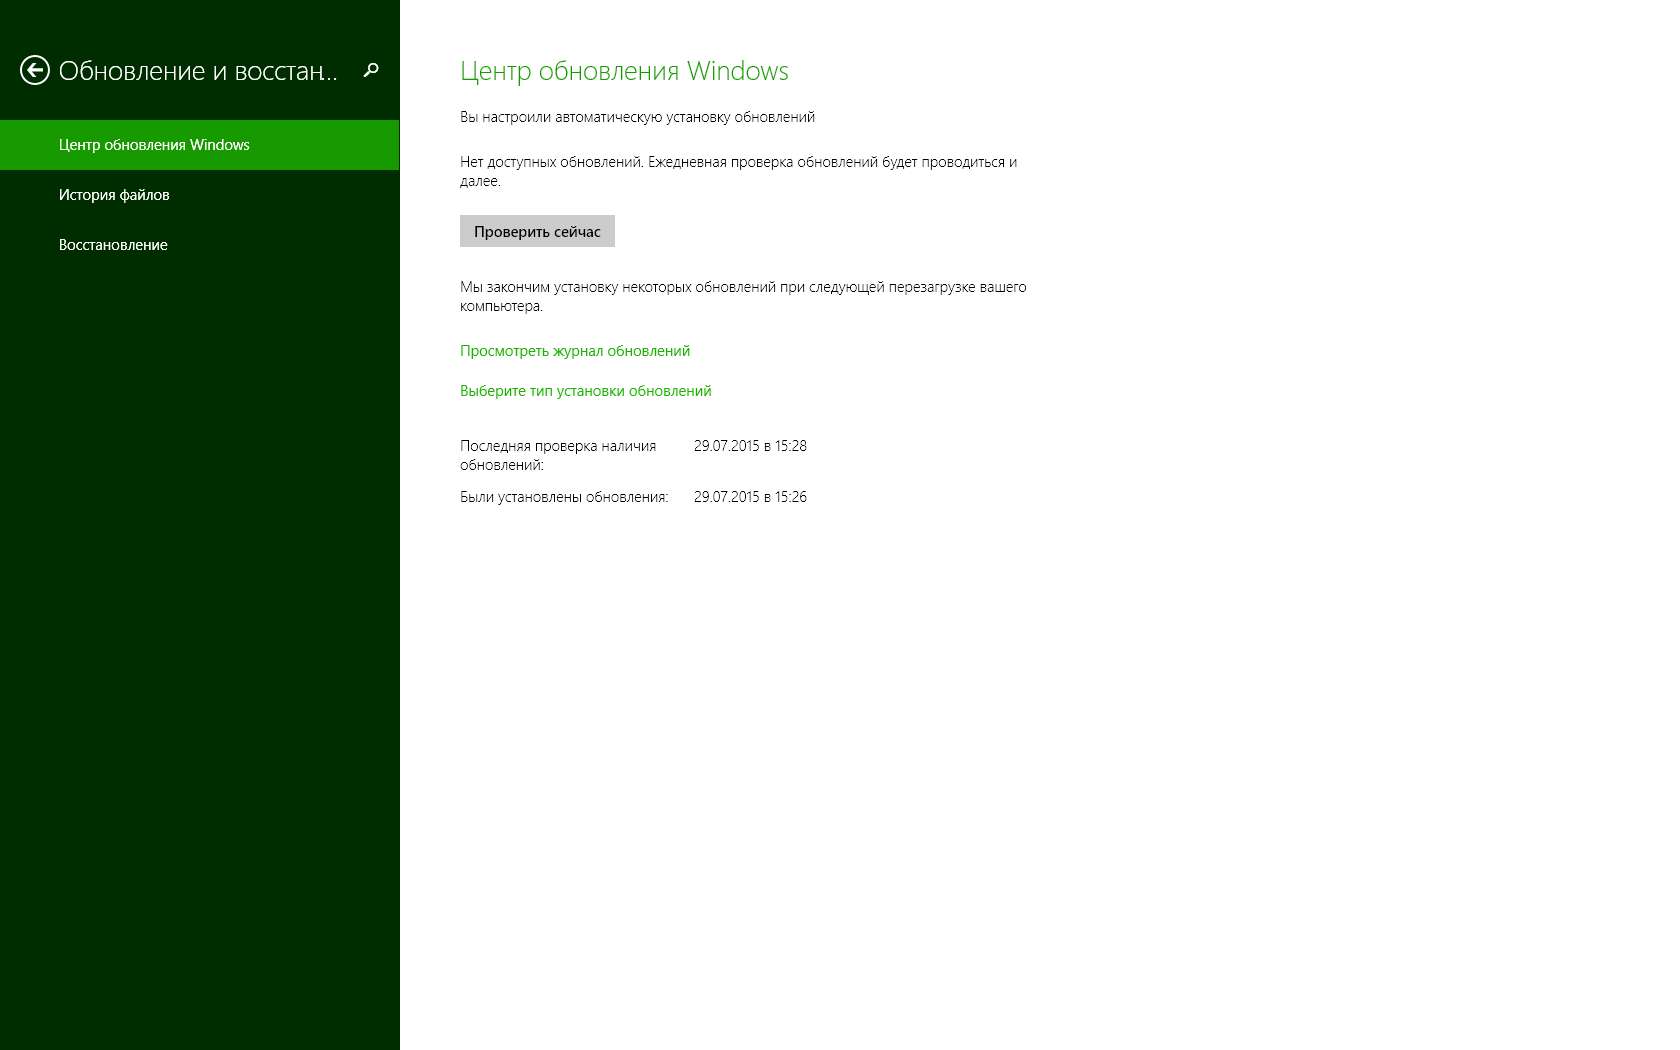The image size is (1680, 1050).
Task: Click Выберите тип установки обновлений link
Action: click(x=585, y=391)
